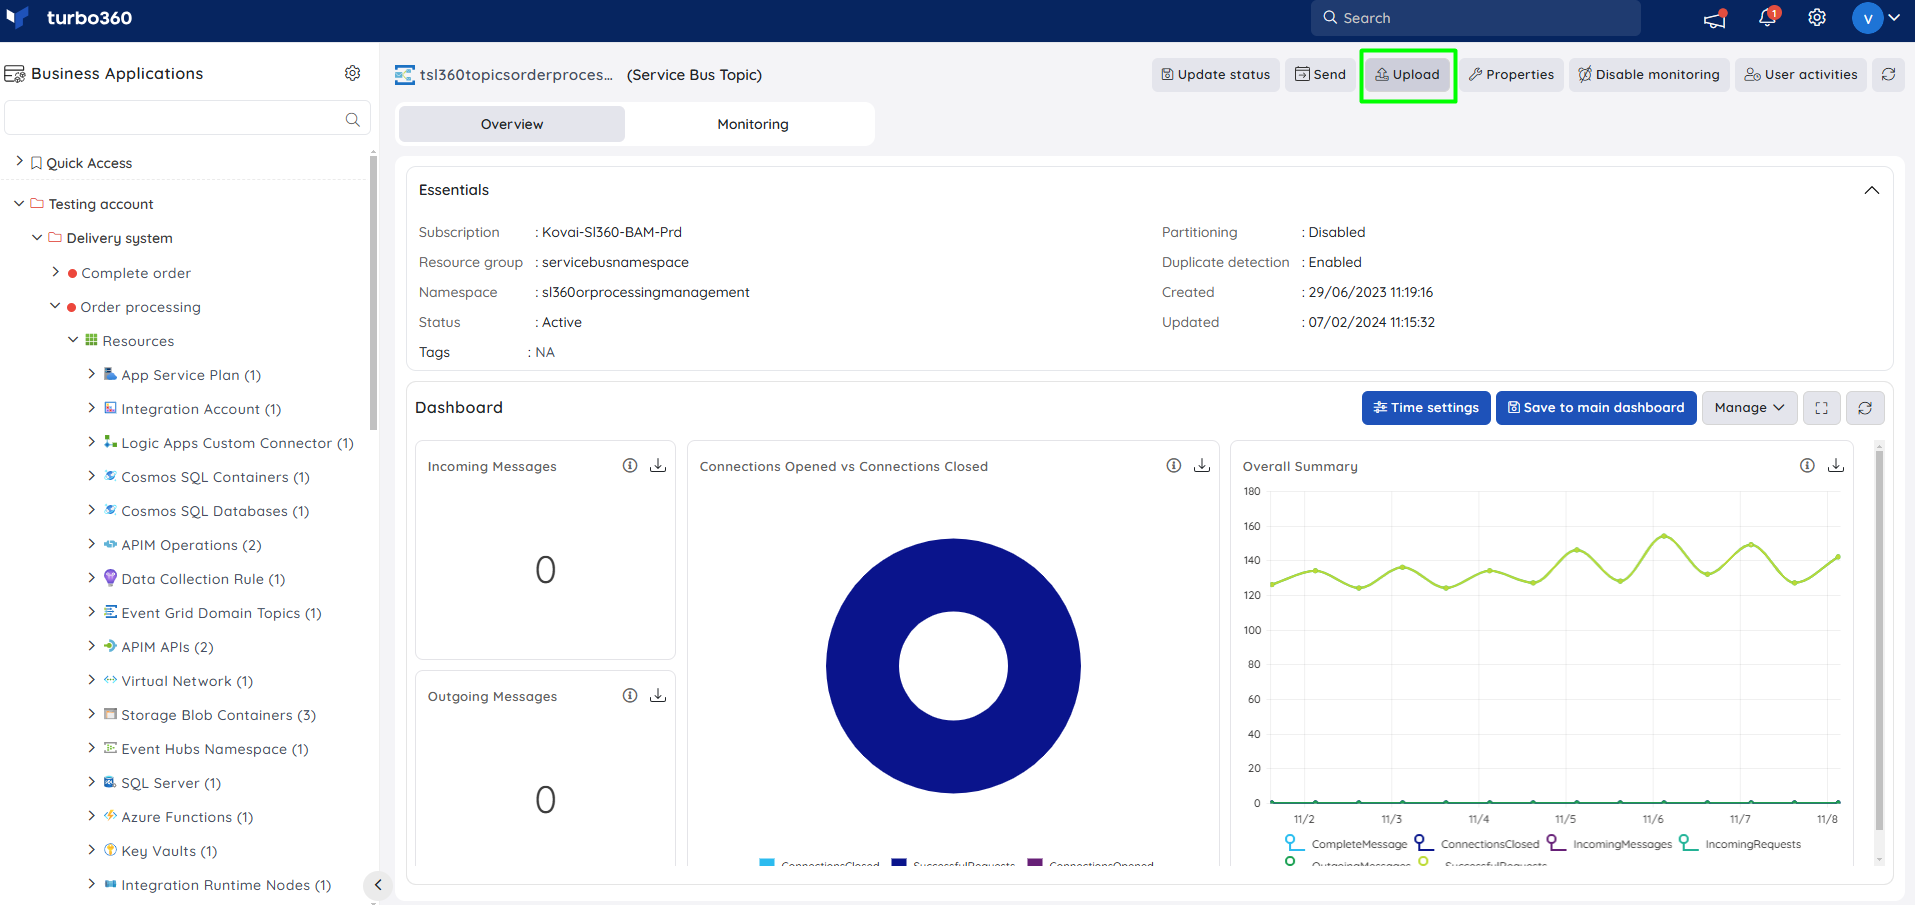
Task: Show info for Outgoing Messages widget
Action: coord(630,695)
